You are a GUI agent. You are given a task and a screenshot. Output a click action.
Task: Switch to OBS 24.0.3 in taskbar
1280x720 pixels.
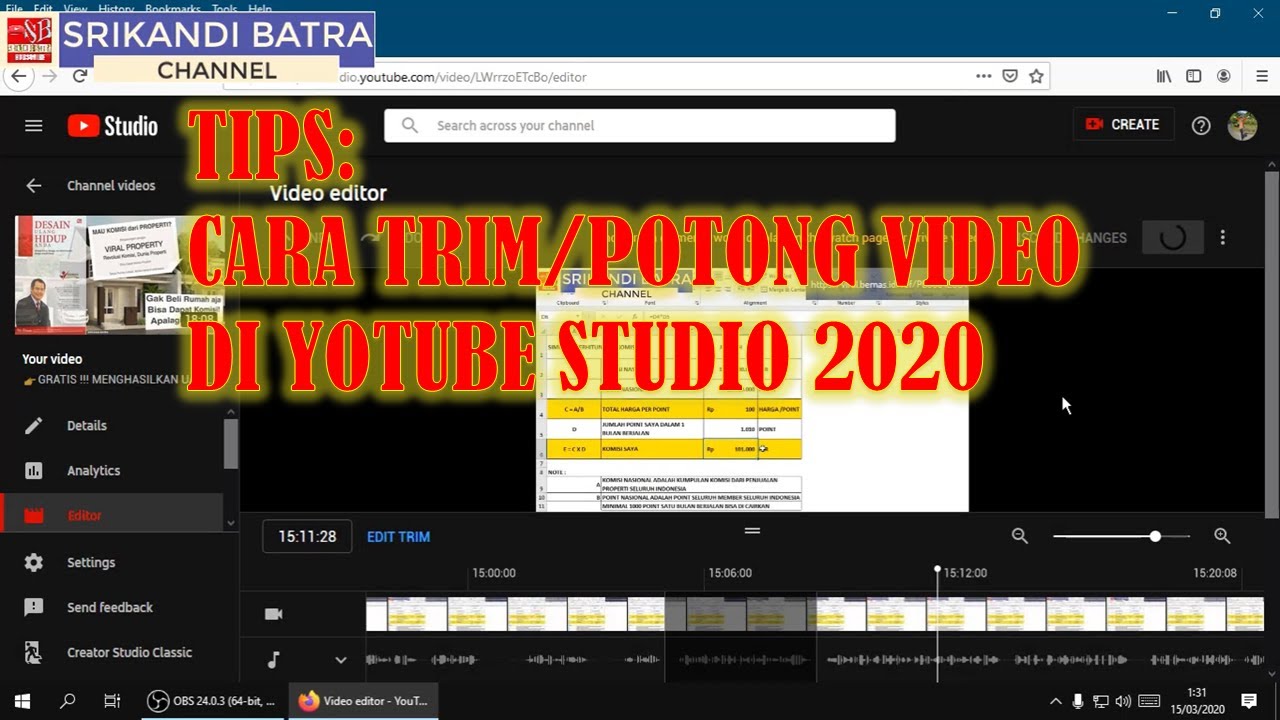212,701
